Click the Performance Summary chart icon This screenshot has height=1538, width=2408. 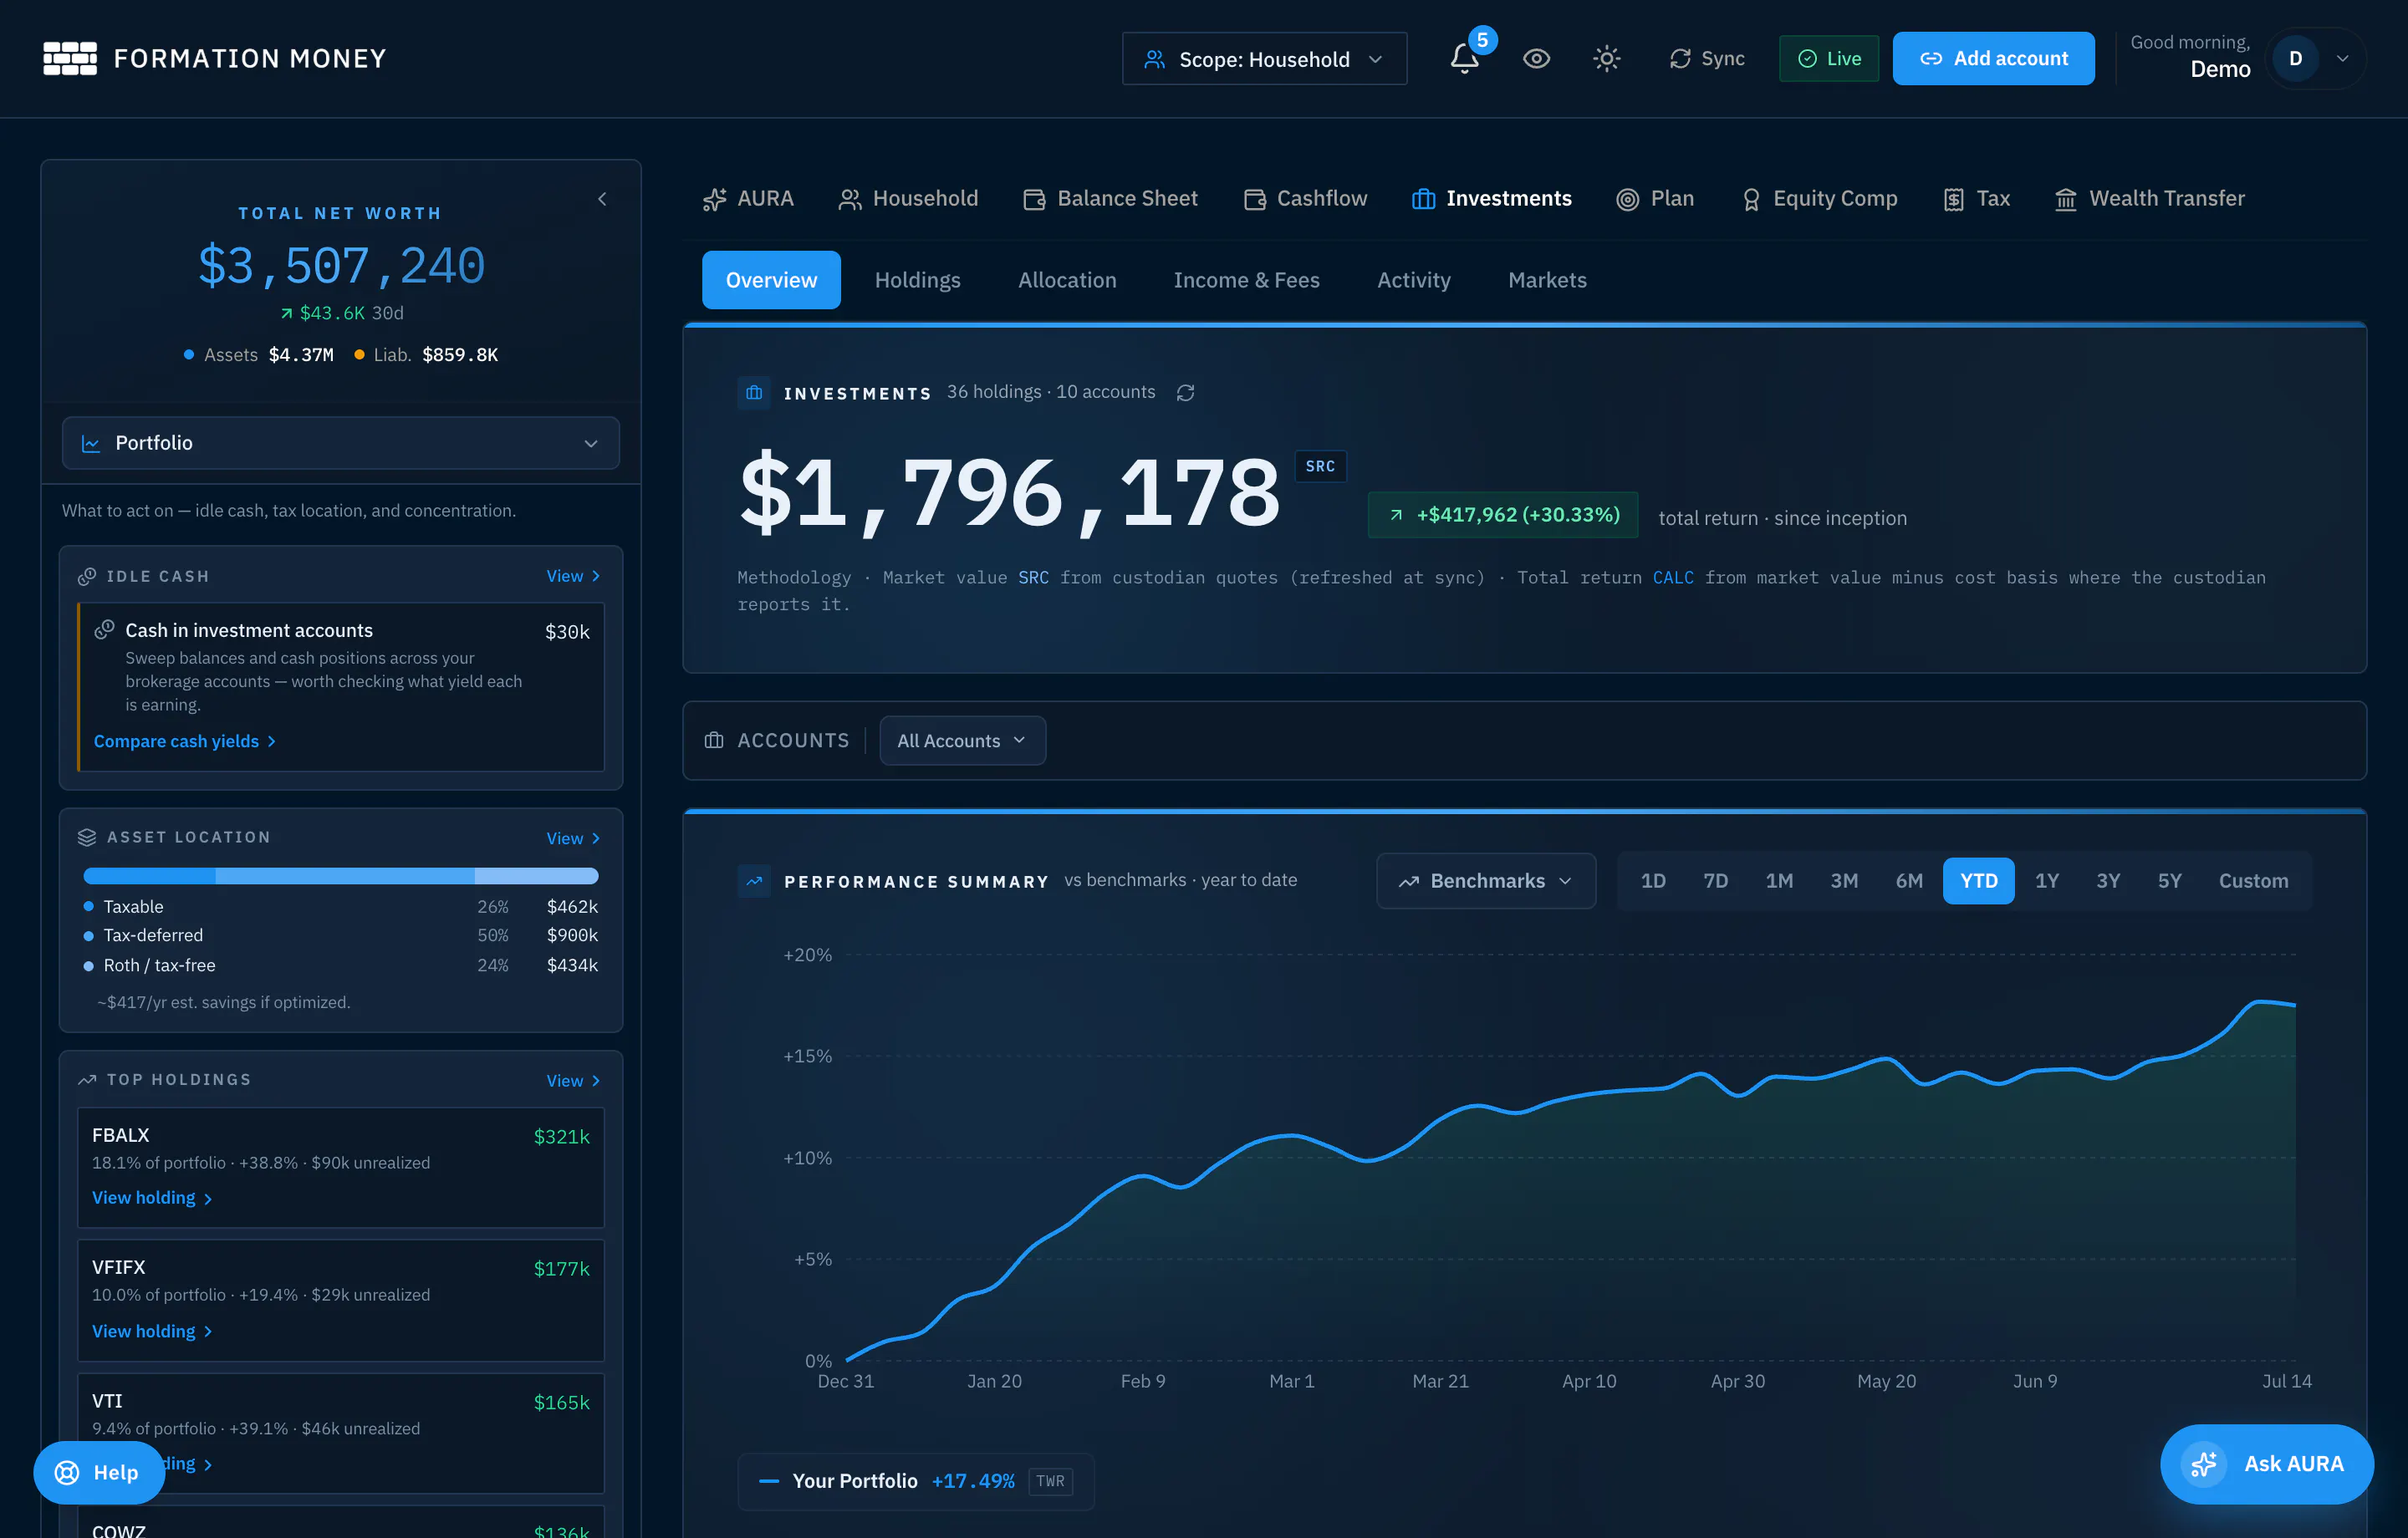(754, 881)
